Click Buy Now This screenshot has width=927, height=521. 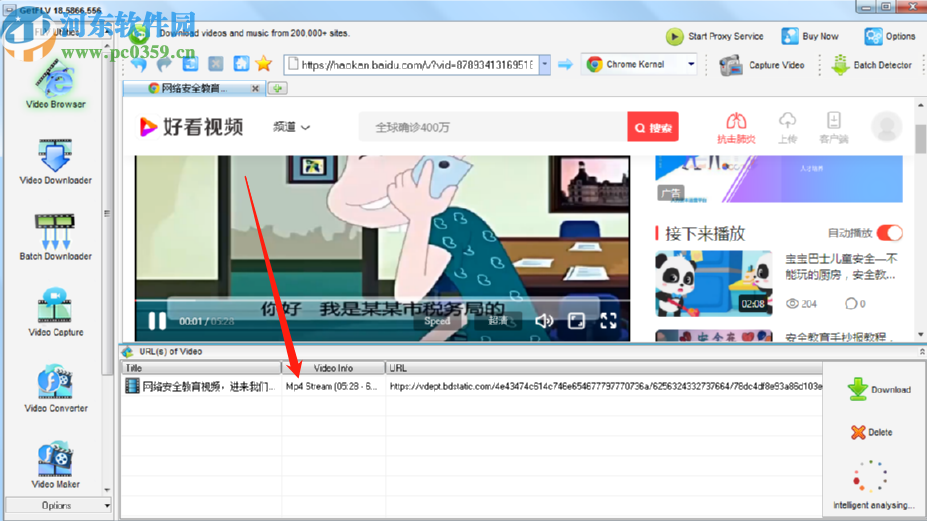(809, 36)
